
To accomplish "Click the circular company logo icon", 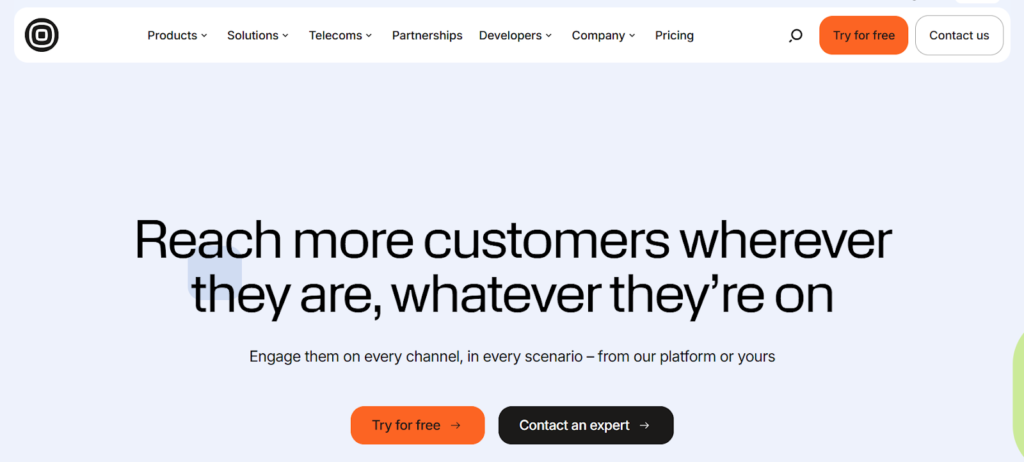I will [x=42, y=35].
